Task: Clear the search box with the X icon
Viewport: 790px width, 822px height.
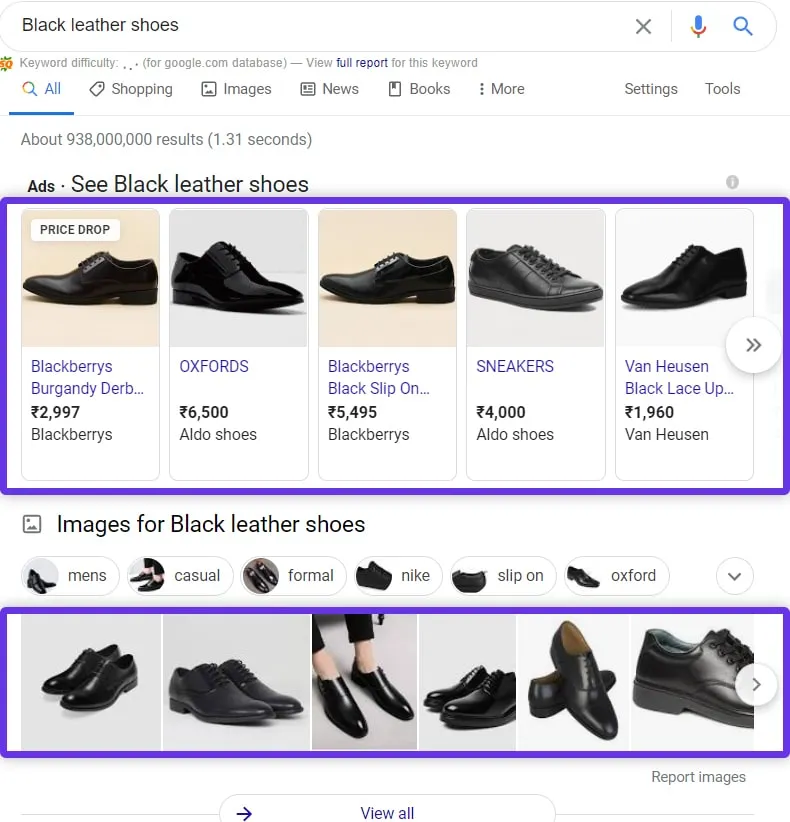Action: [643, 26]
